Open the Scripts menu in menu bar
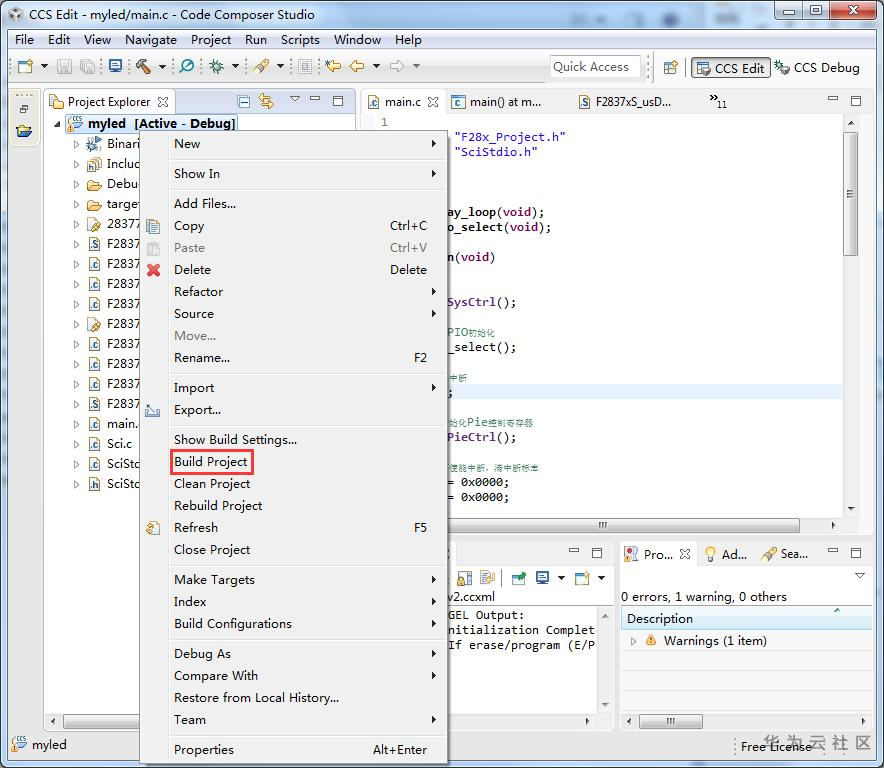The image size is (884, 768). click(300, 40)
